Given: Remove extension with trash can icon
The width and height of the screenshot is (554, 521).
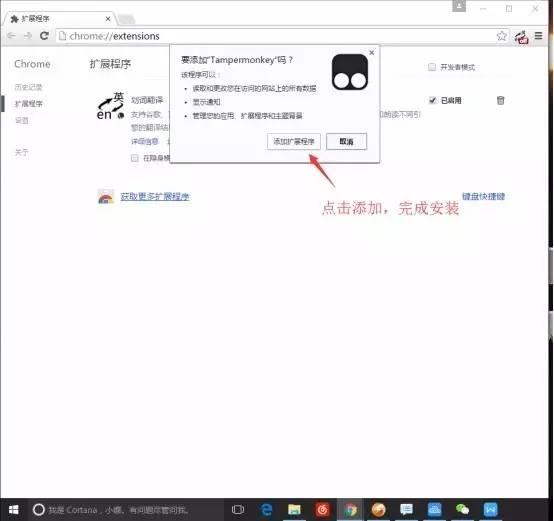Looking at the screenshot, I should point(500,100).
